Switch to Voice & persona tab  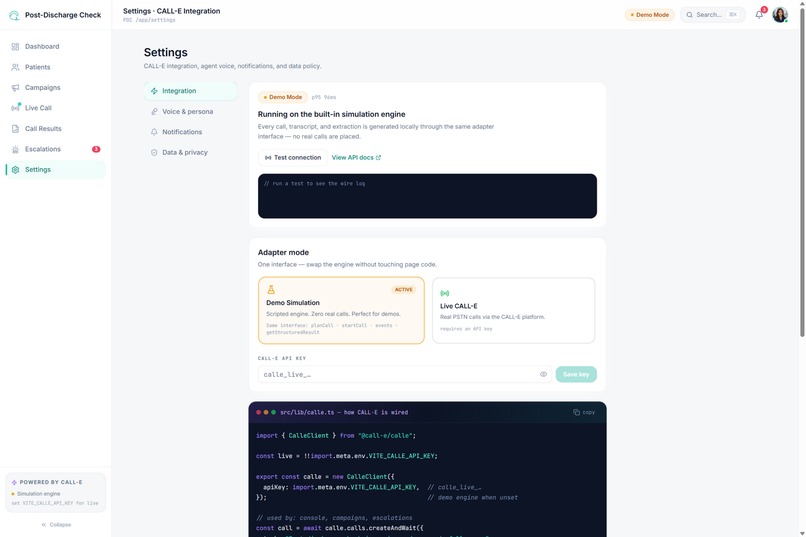(x=191, y=112)
